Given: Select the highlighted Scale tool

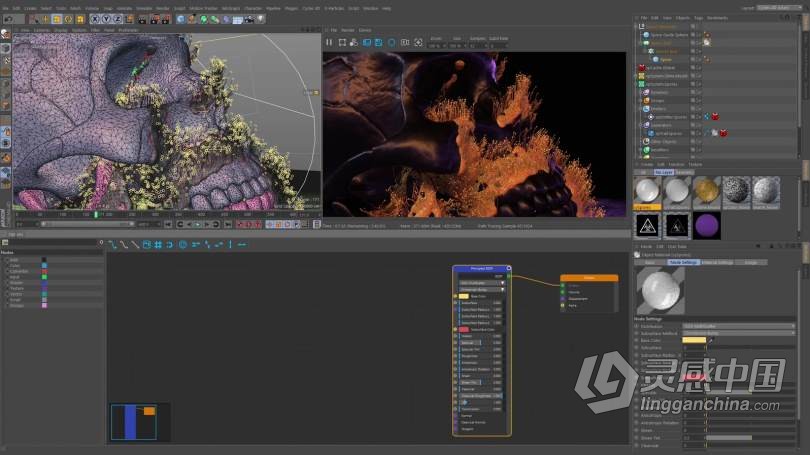Looking at the screenshot, I should click(x=57, y=19).
